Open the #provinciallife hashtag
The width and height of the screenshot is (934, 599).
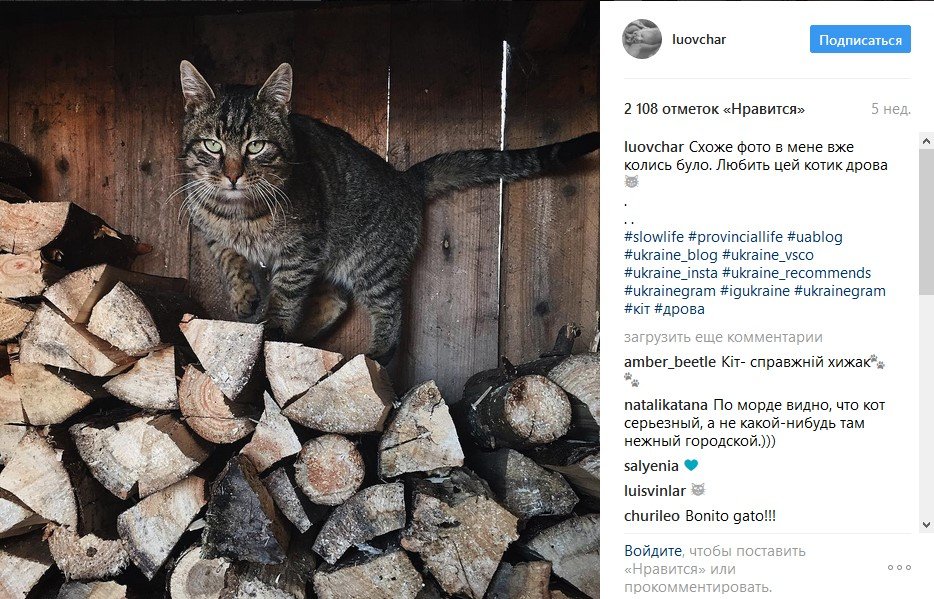pos(736,237)
